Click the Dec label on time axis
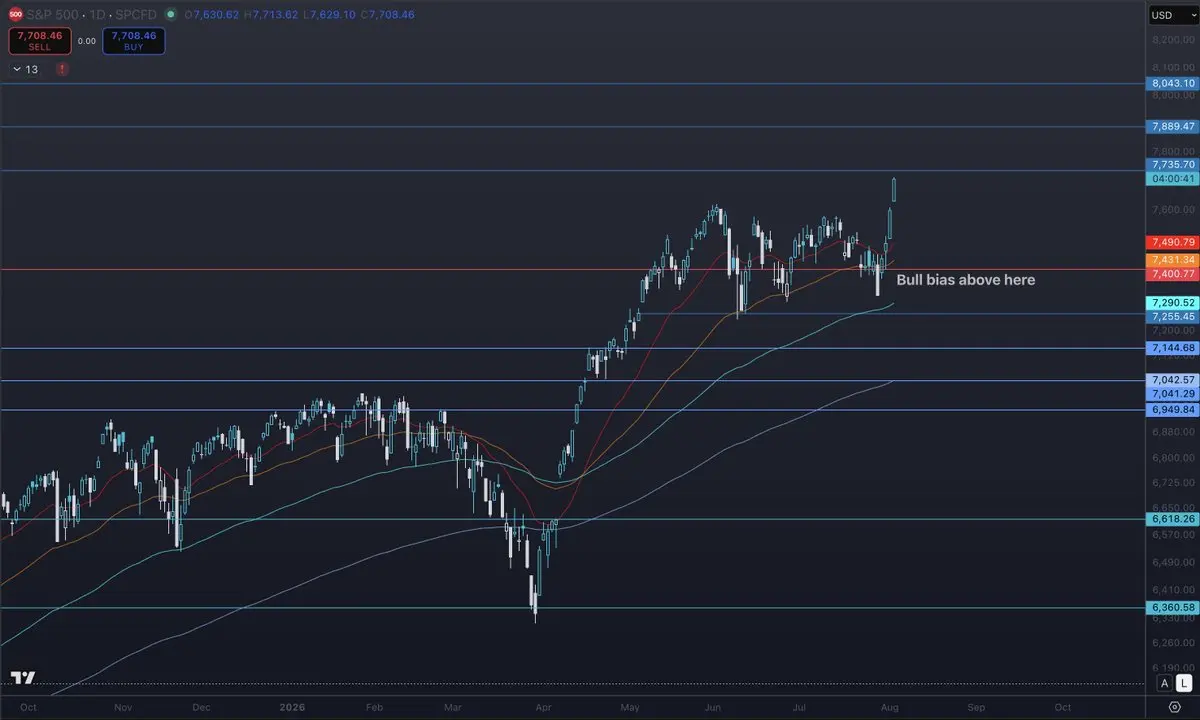 pos(201,706)
